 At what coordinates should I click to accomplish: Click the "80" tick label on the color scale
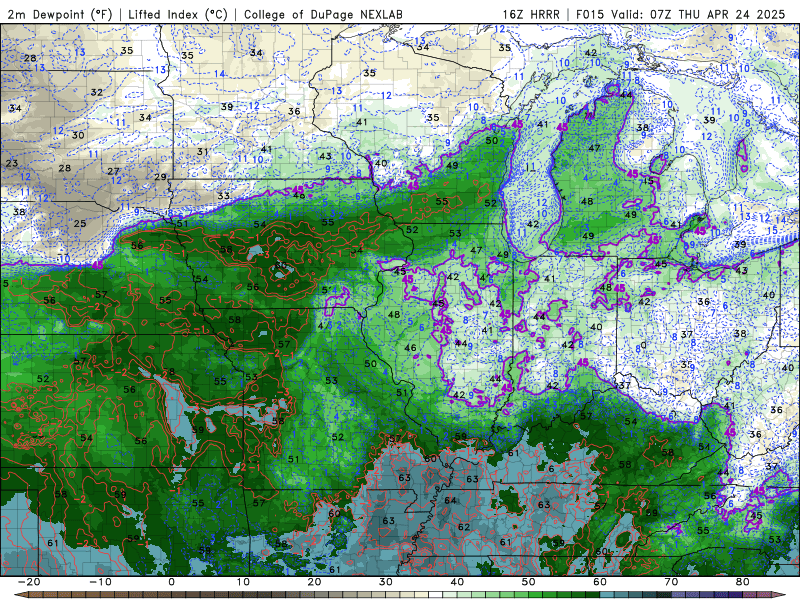click(x=743, y=582)
